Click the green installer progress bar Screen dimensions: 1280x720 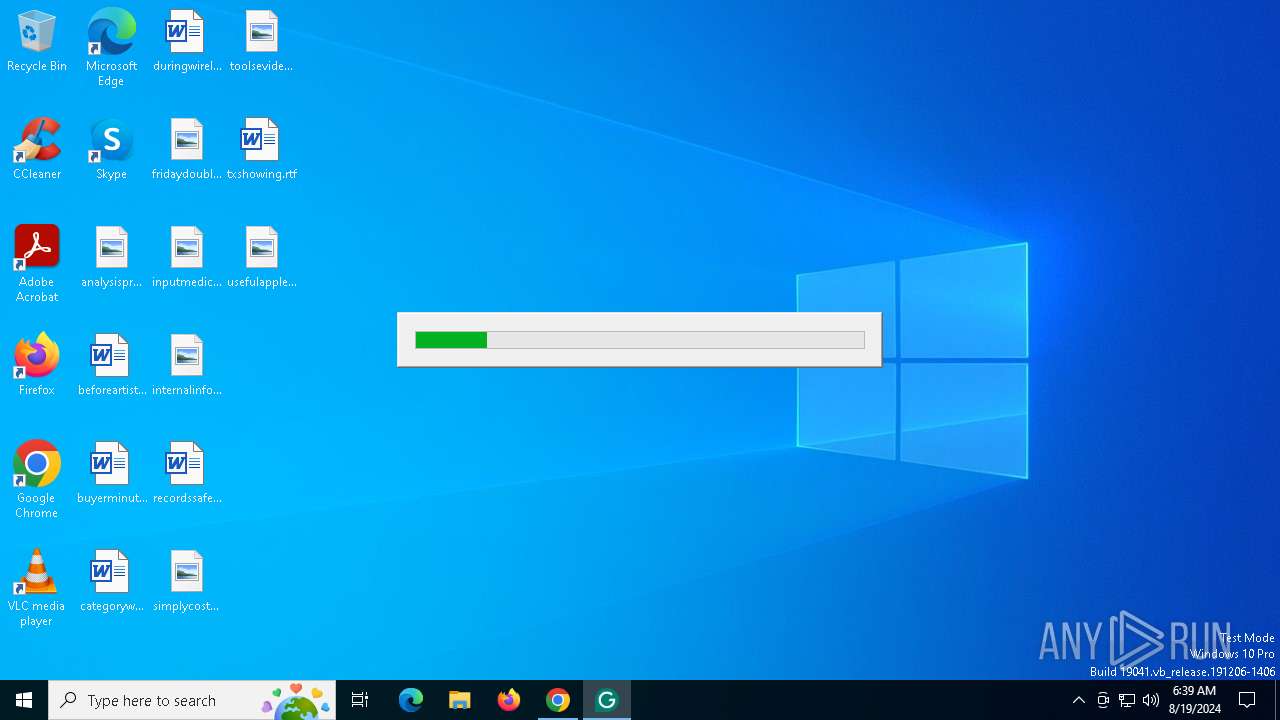coord(640,340)
